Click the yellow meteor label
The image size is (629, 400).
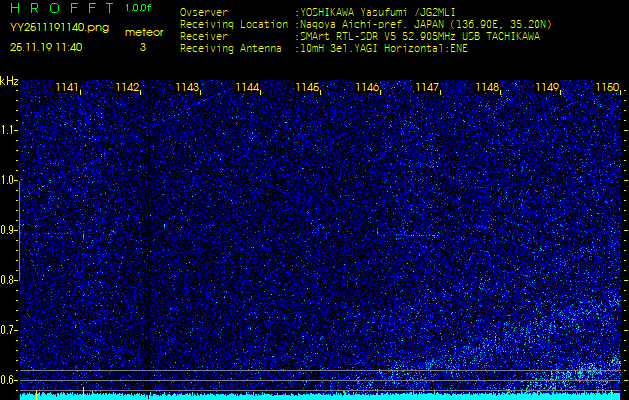click(x=143, y=32)
